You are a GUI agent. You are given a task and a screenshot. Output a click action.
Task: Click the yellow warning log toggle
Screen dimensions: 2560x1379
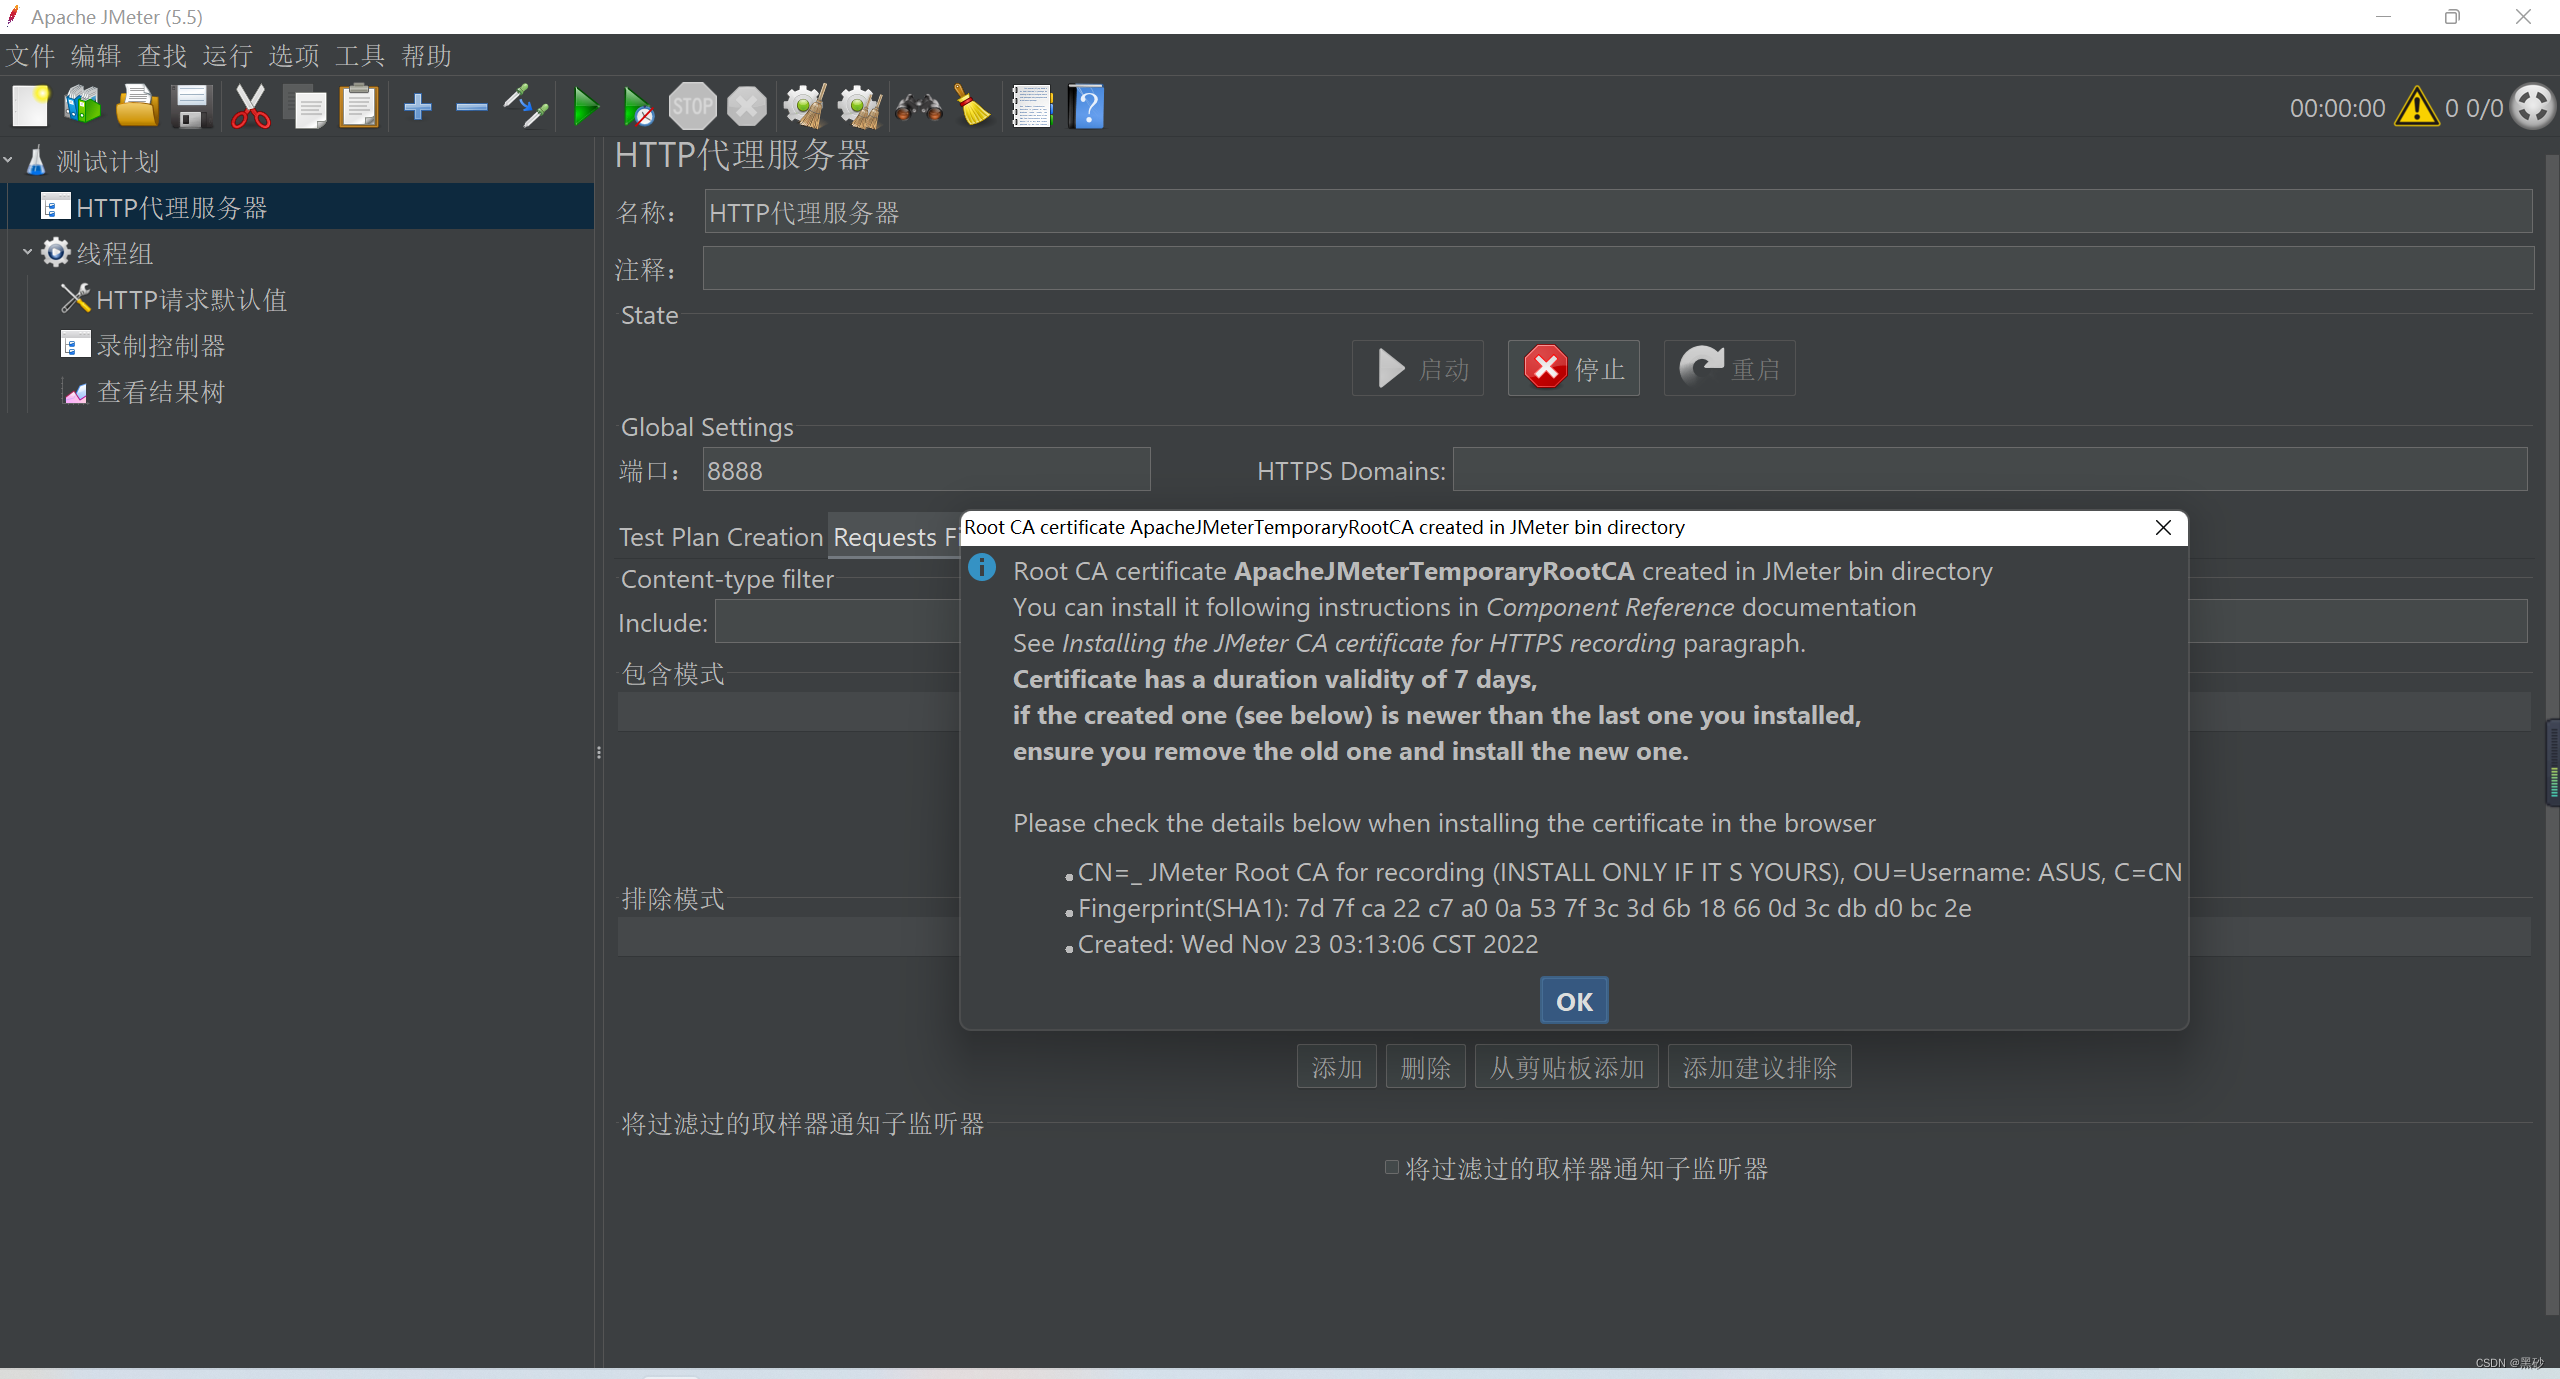click(2416, 107)
